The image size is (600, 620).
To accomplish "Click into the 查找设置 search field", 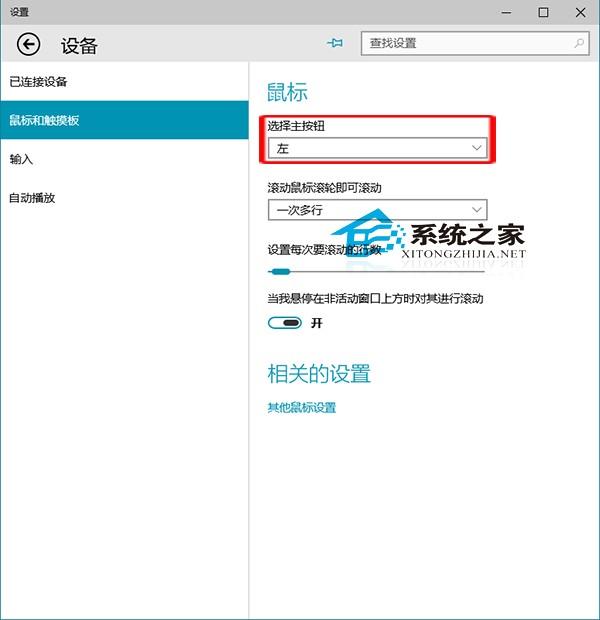I will coord(465,44).
